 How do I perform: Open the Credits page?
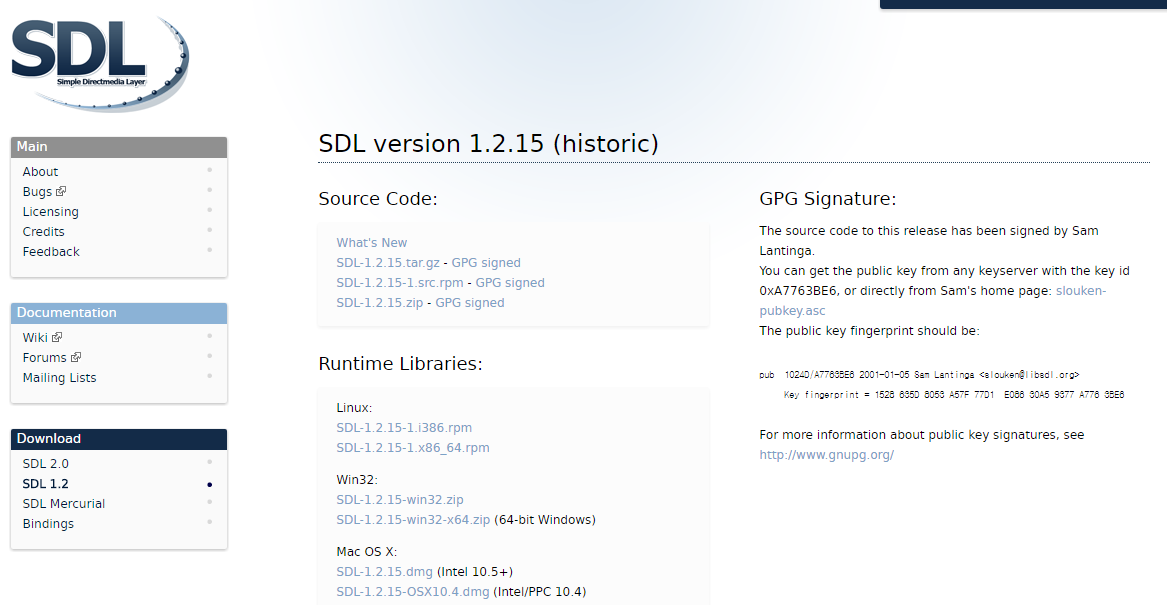(43, 232)
